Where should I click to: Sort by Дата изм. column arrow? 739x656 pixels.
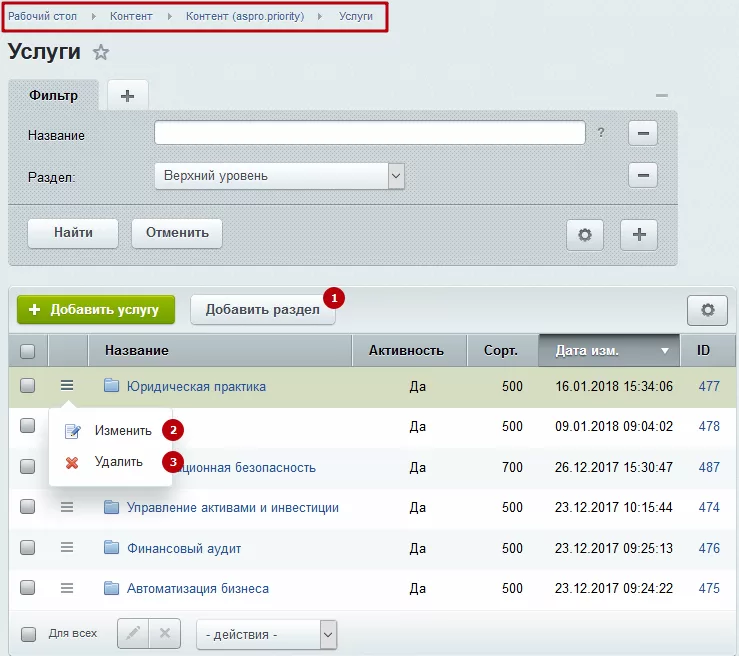coord(665,351)
